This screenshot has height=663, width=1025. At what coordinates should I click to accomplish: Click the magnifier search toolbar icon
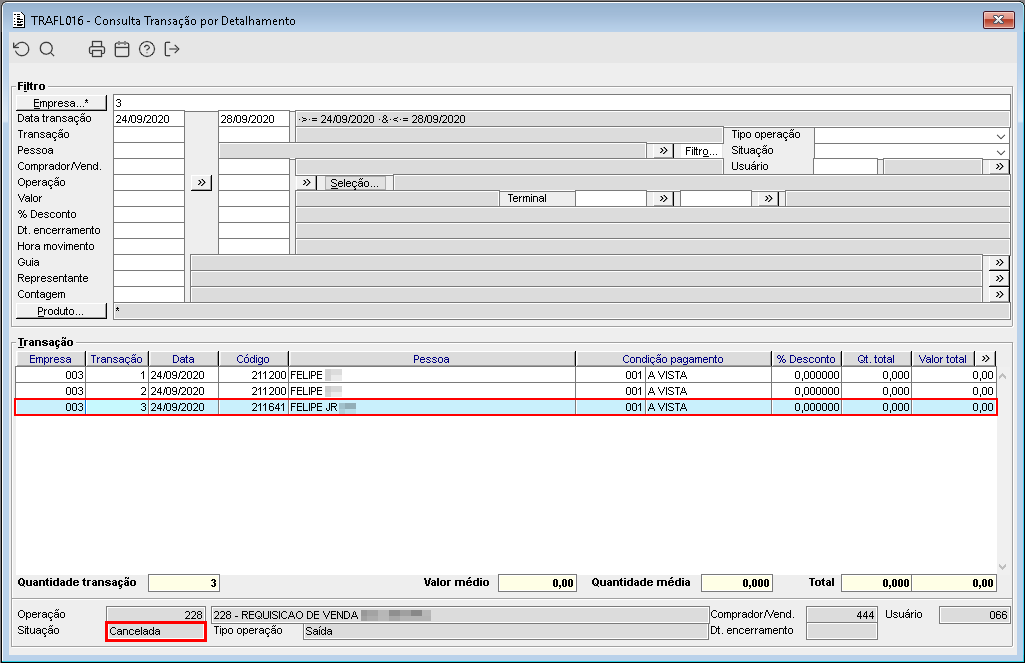[x=47, y=49]
